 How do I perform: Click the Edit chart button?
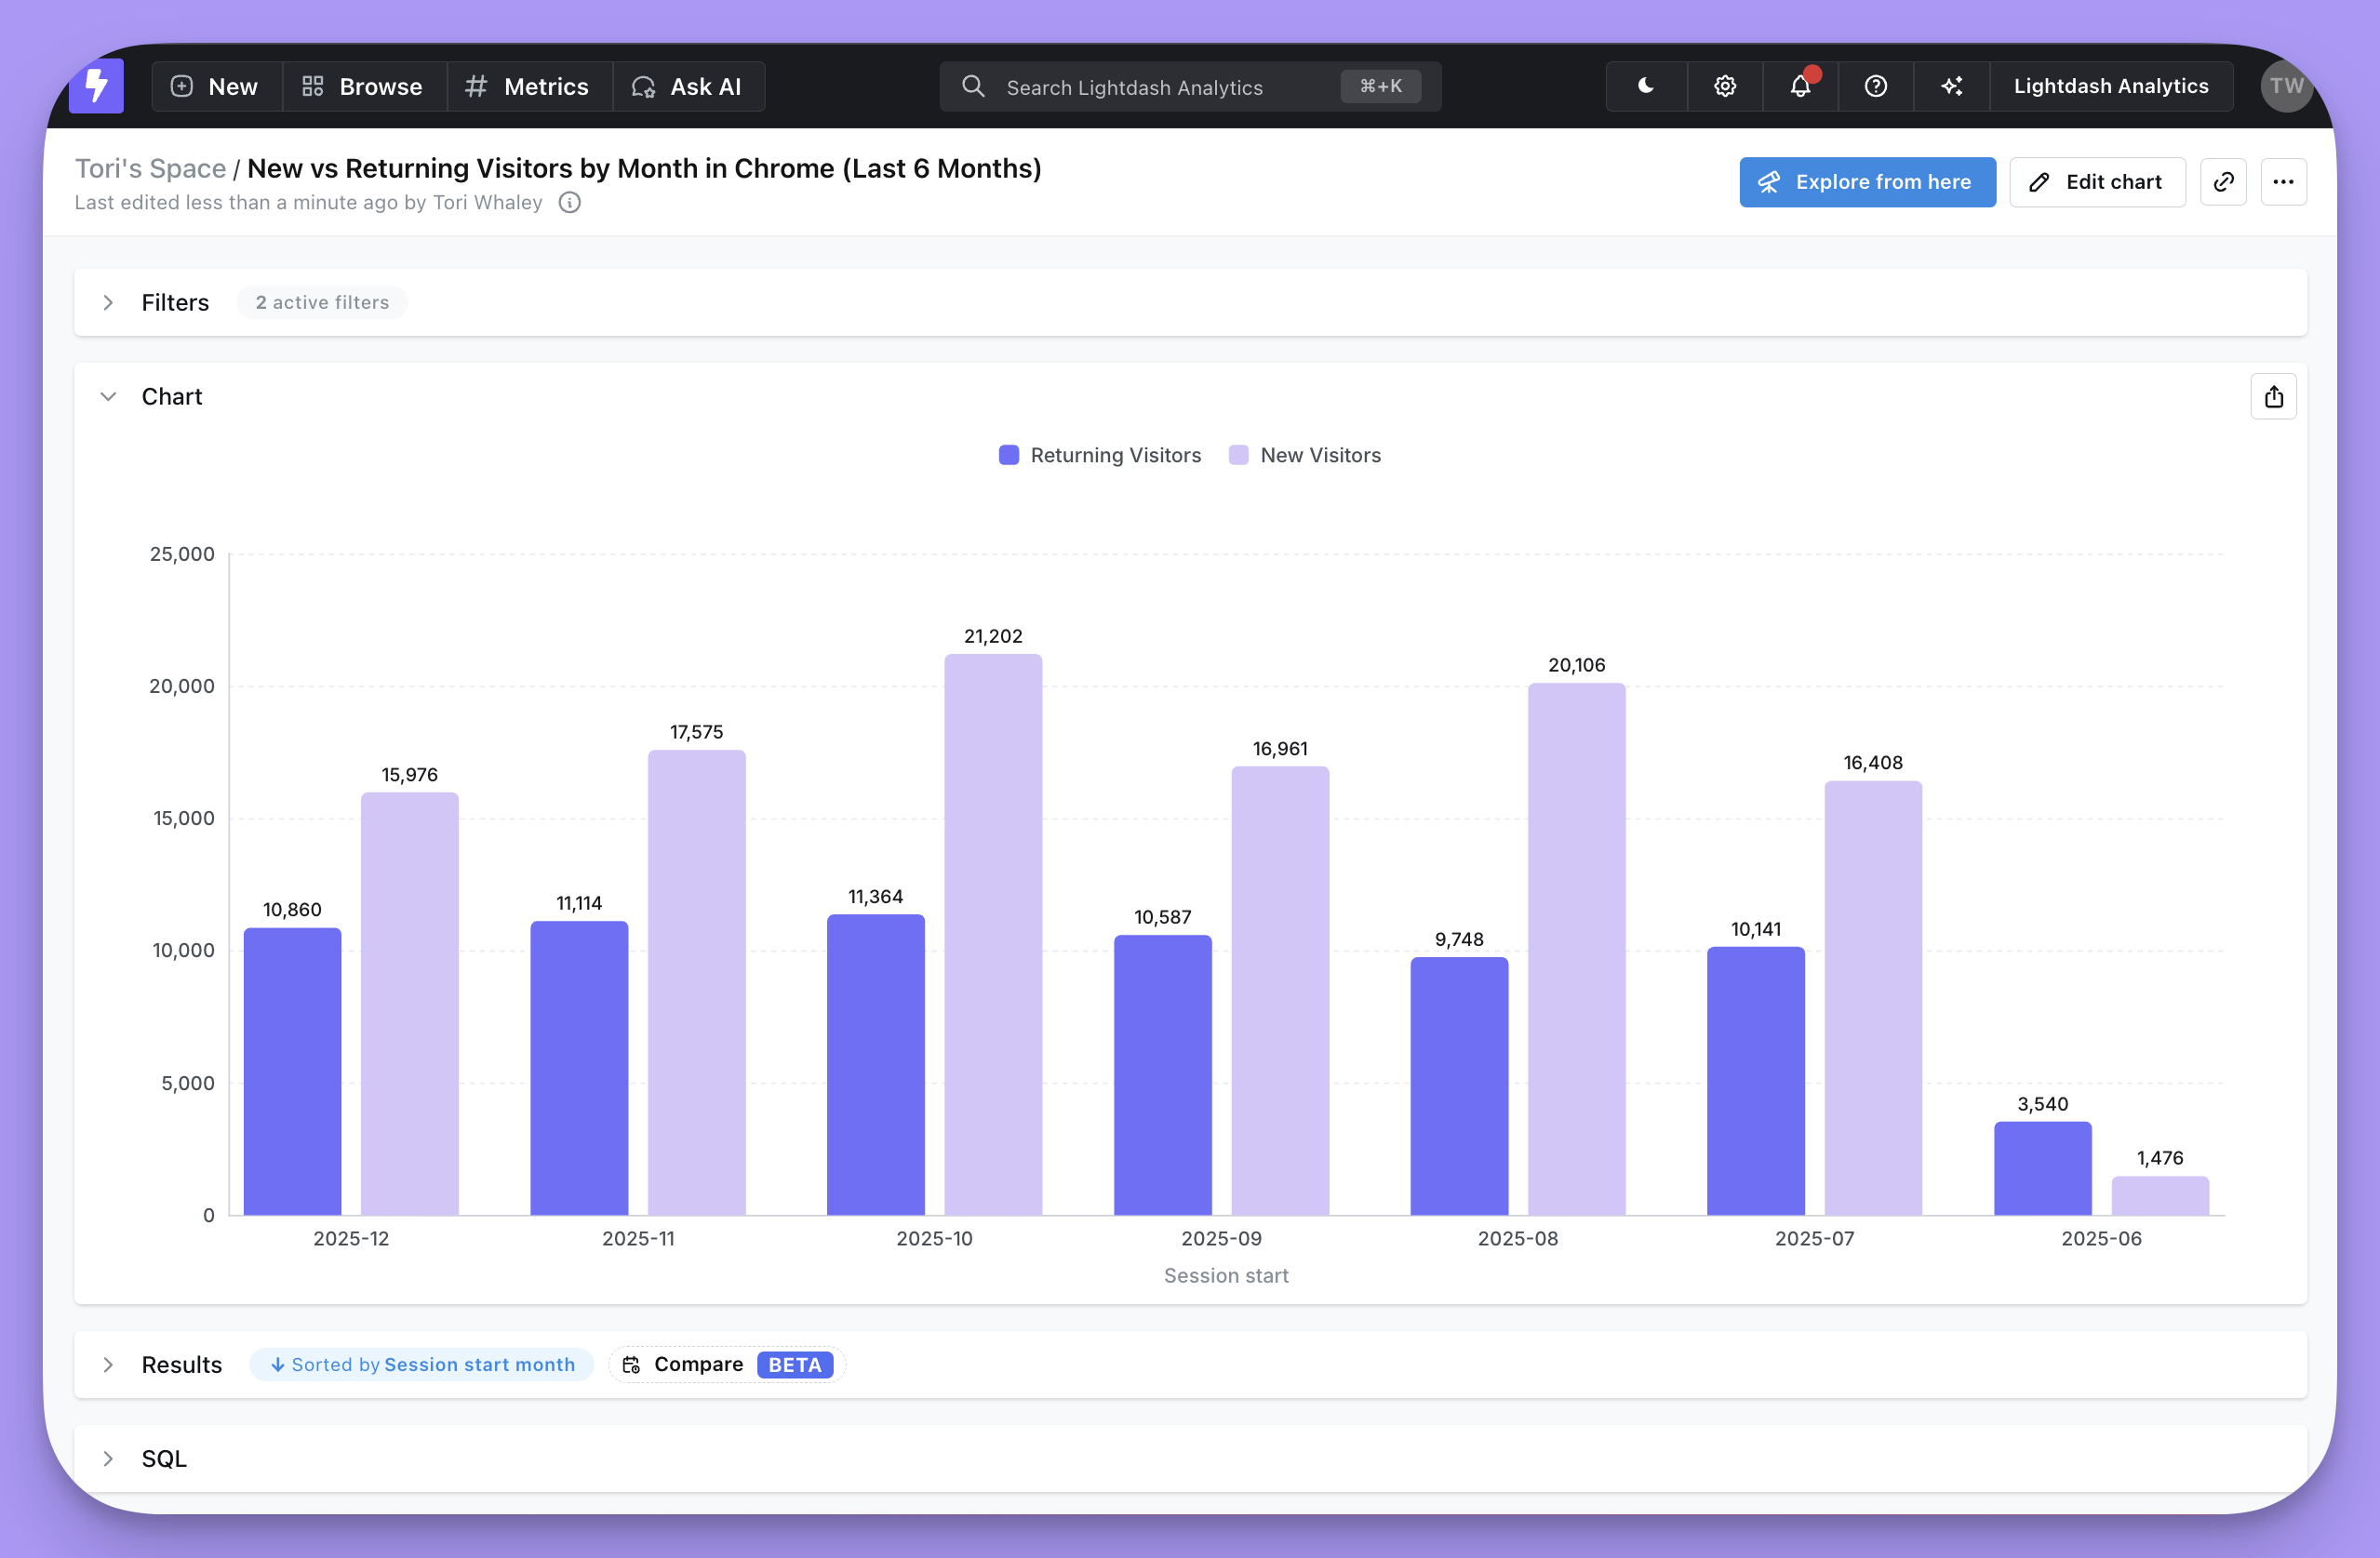[x=2096, y=182]
